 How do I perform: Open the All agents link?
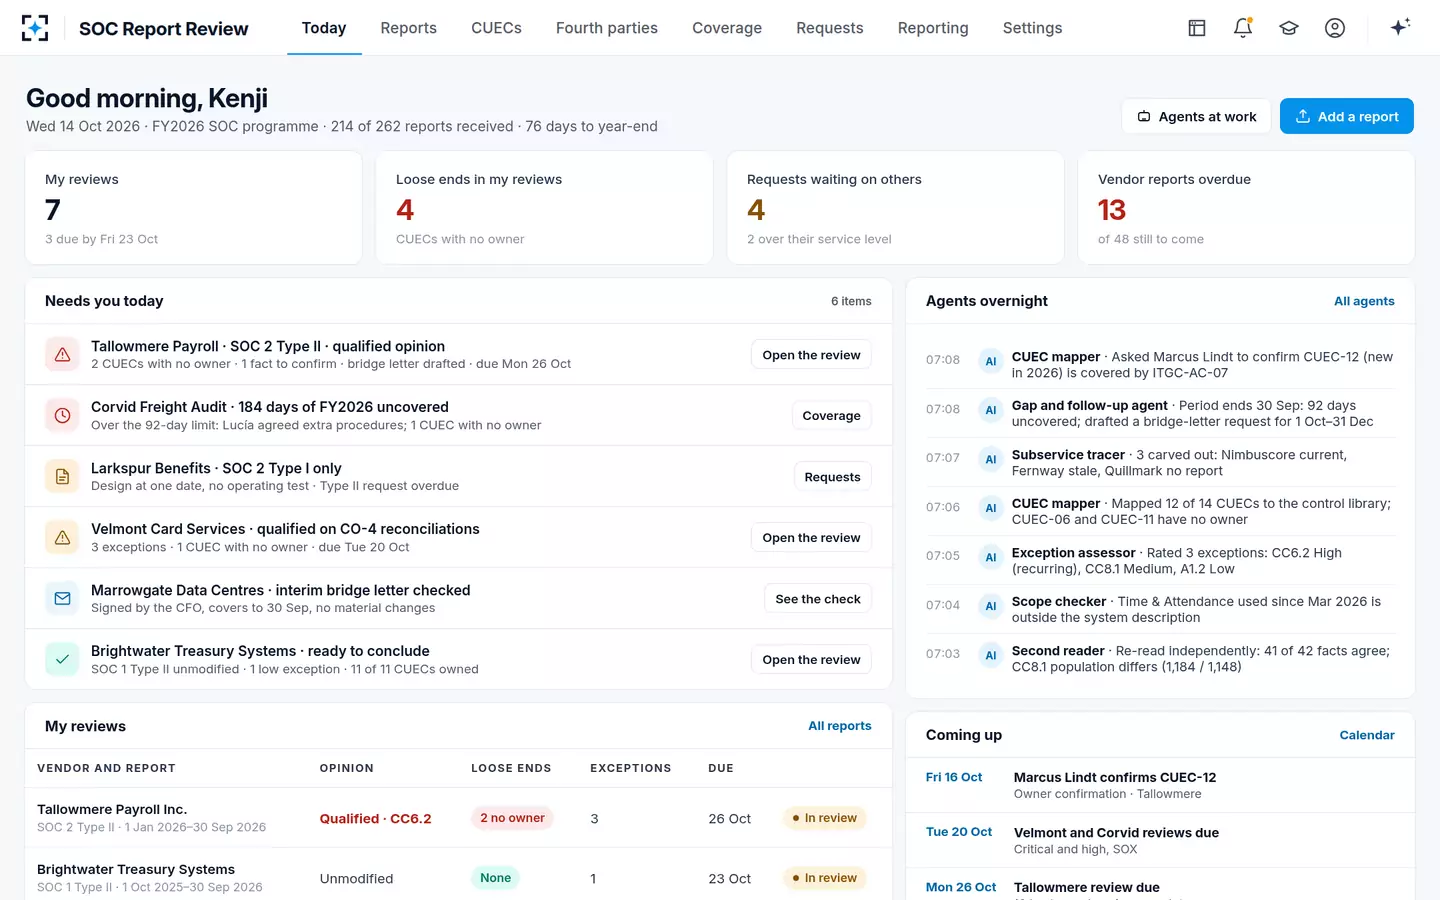tap(1364, 301)
